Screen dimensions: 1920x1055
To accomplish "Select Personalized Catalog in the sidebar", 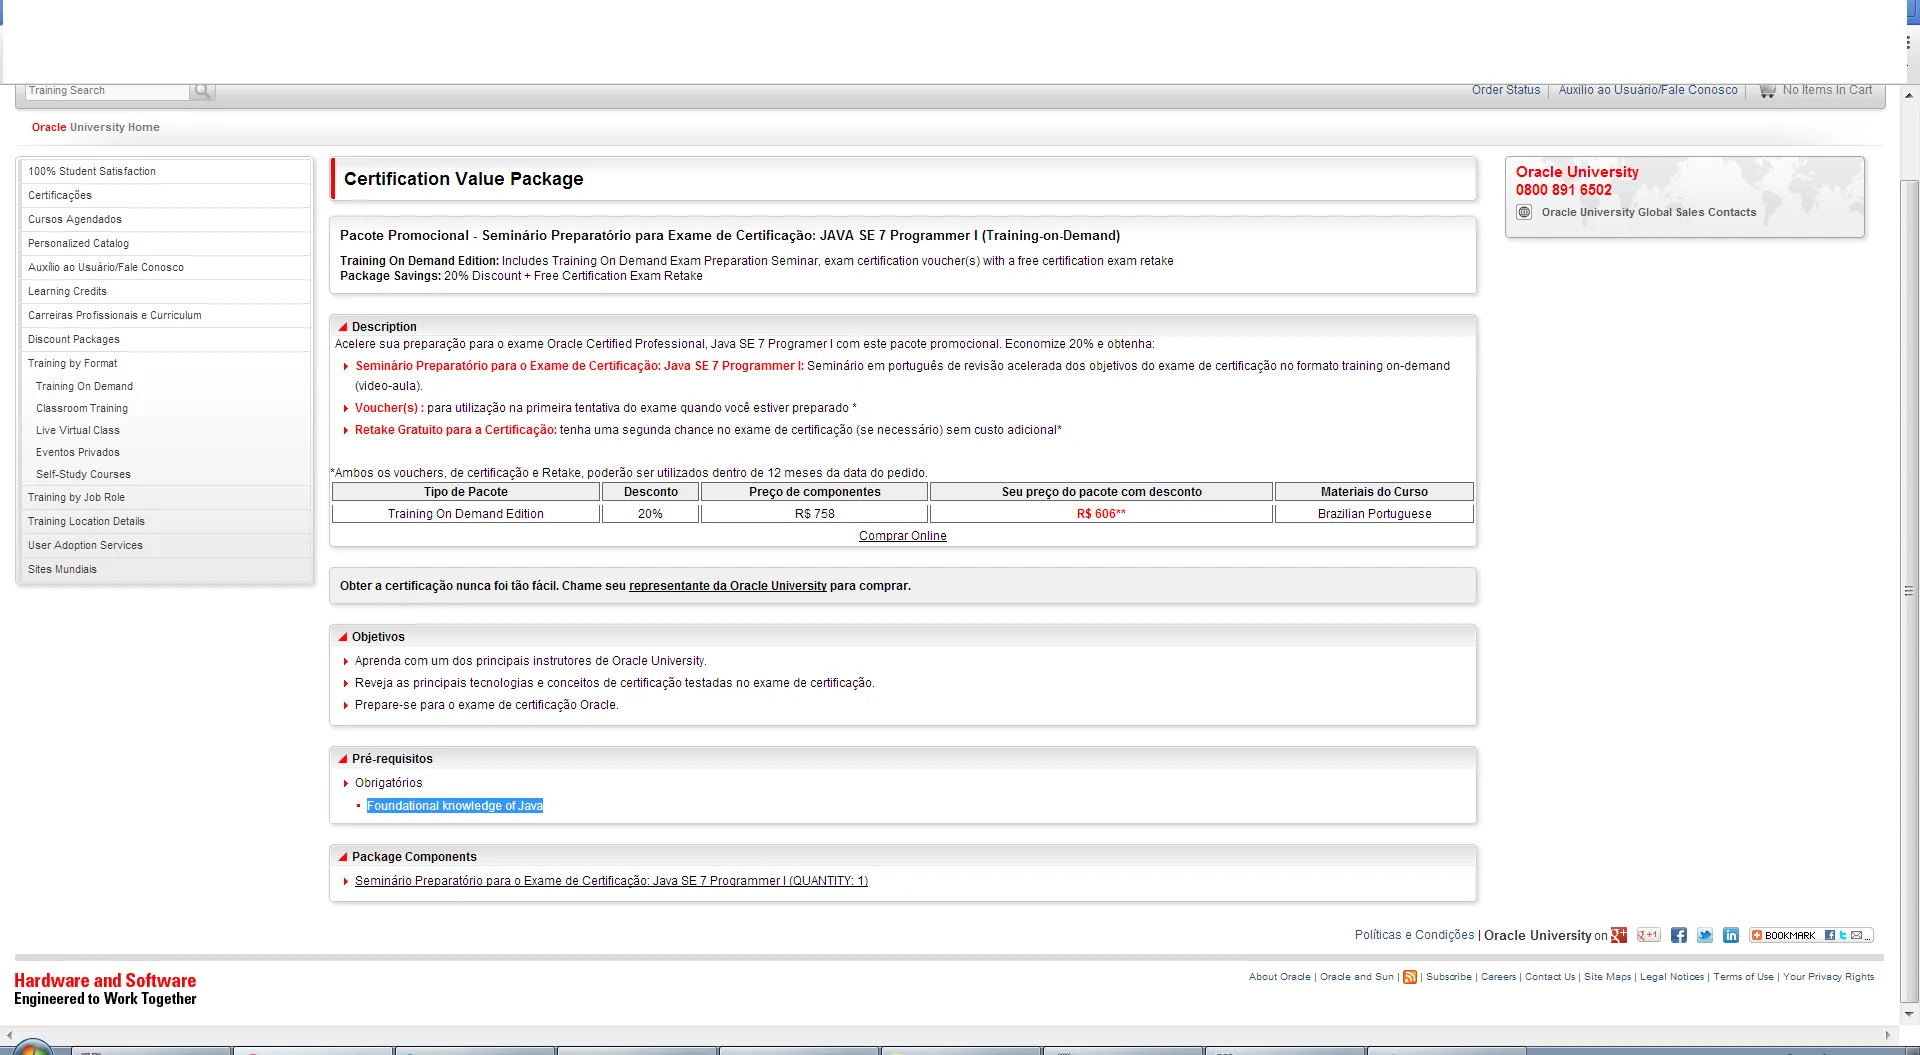I will 78,244.
